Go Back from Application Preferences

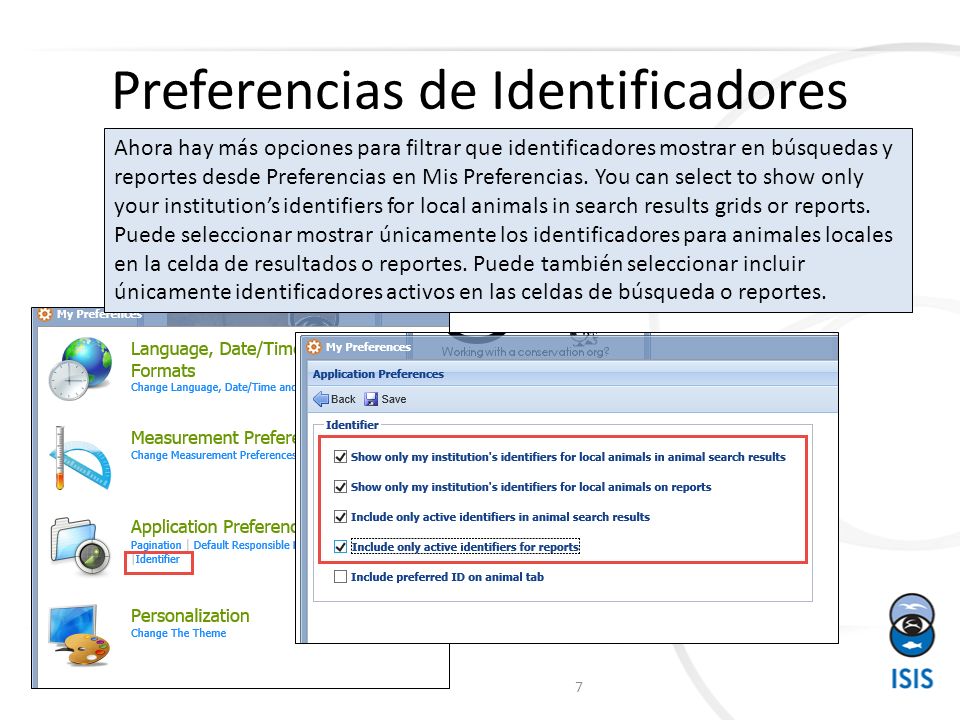pyautogui.click(x=334, y=399)
